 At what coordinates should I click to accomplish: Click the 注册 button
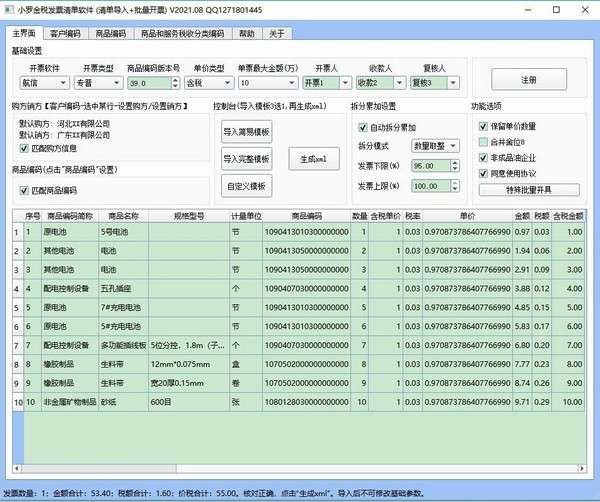528,79
